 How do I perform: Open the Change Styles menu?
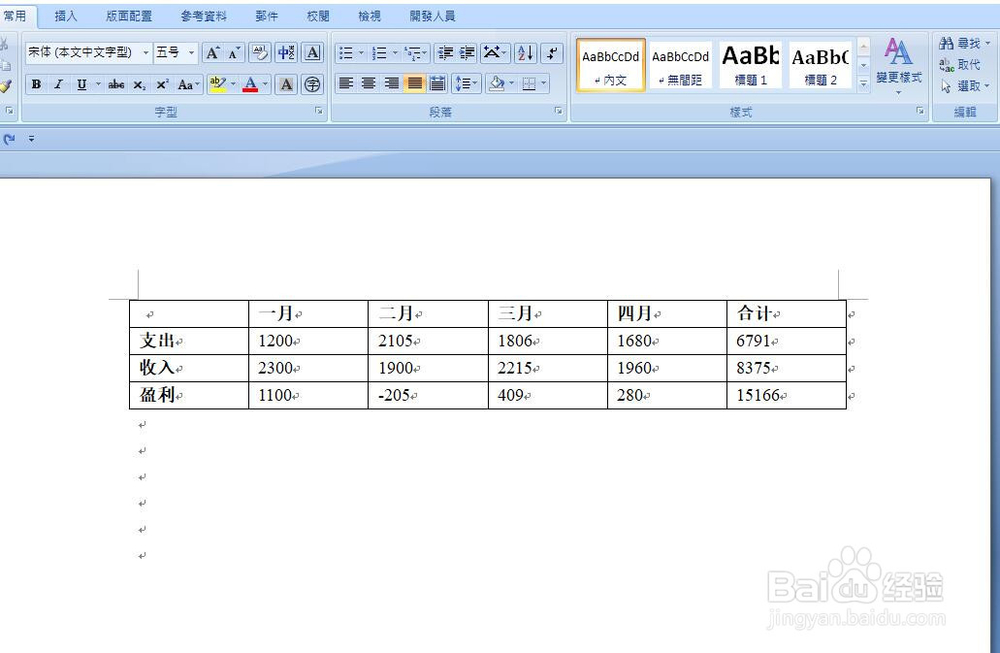click(899, 66)
